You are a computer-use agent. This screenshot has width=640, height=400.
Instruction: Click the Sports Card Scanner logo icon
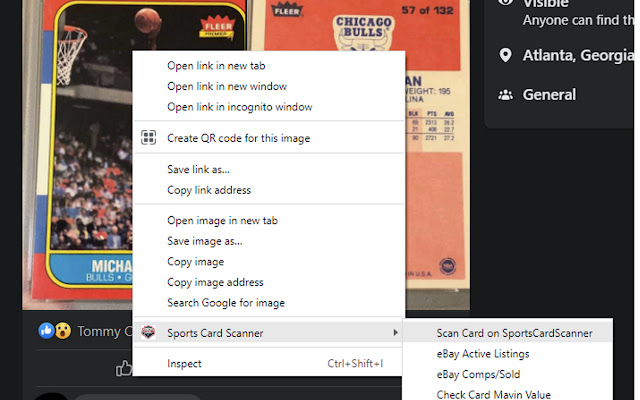click(148, 332)
